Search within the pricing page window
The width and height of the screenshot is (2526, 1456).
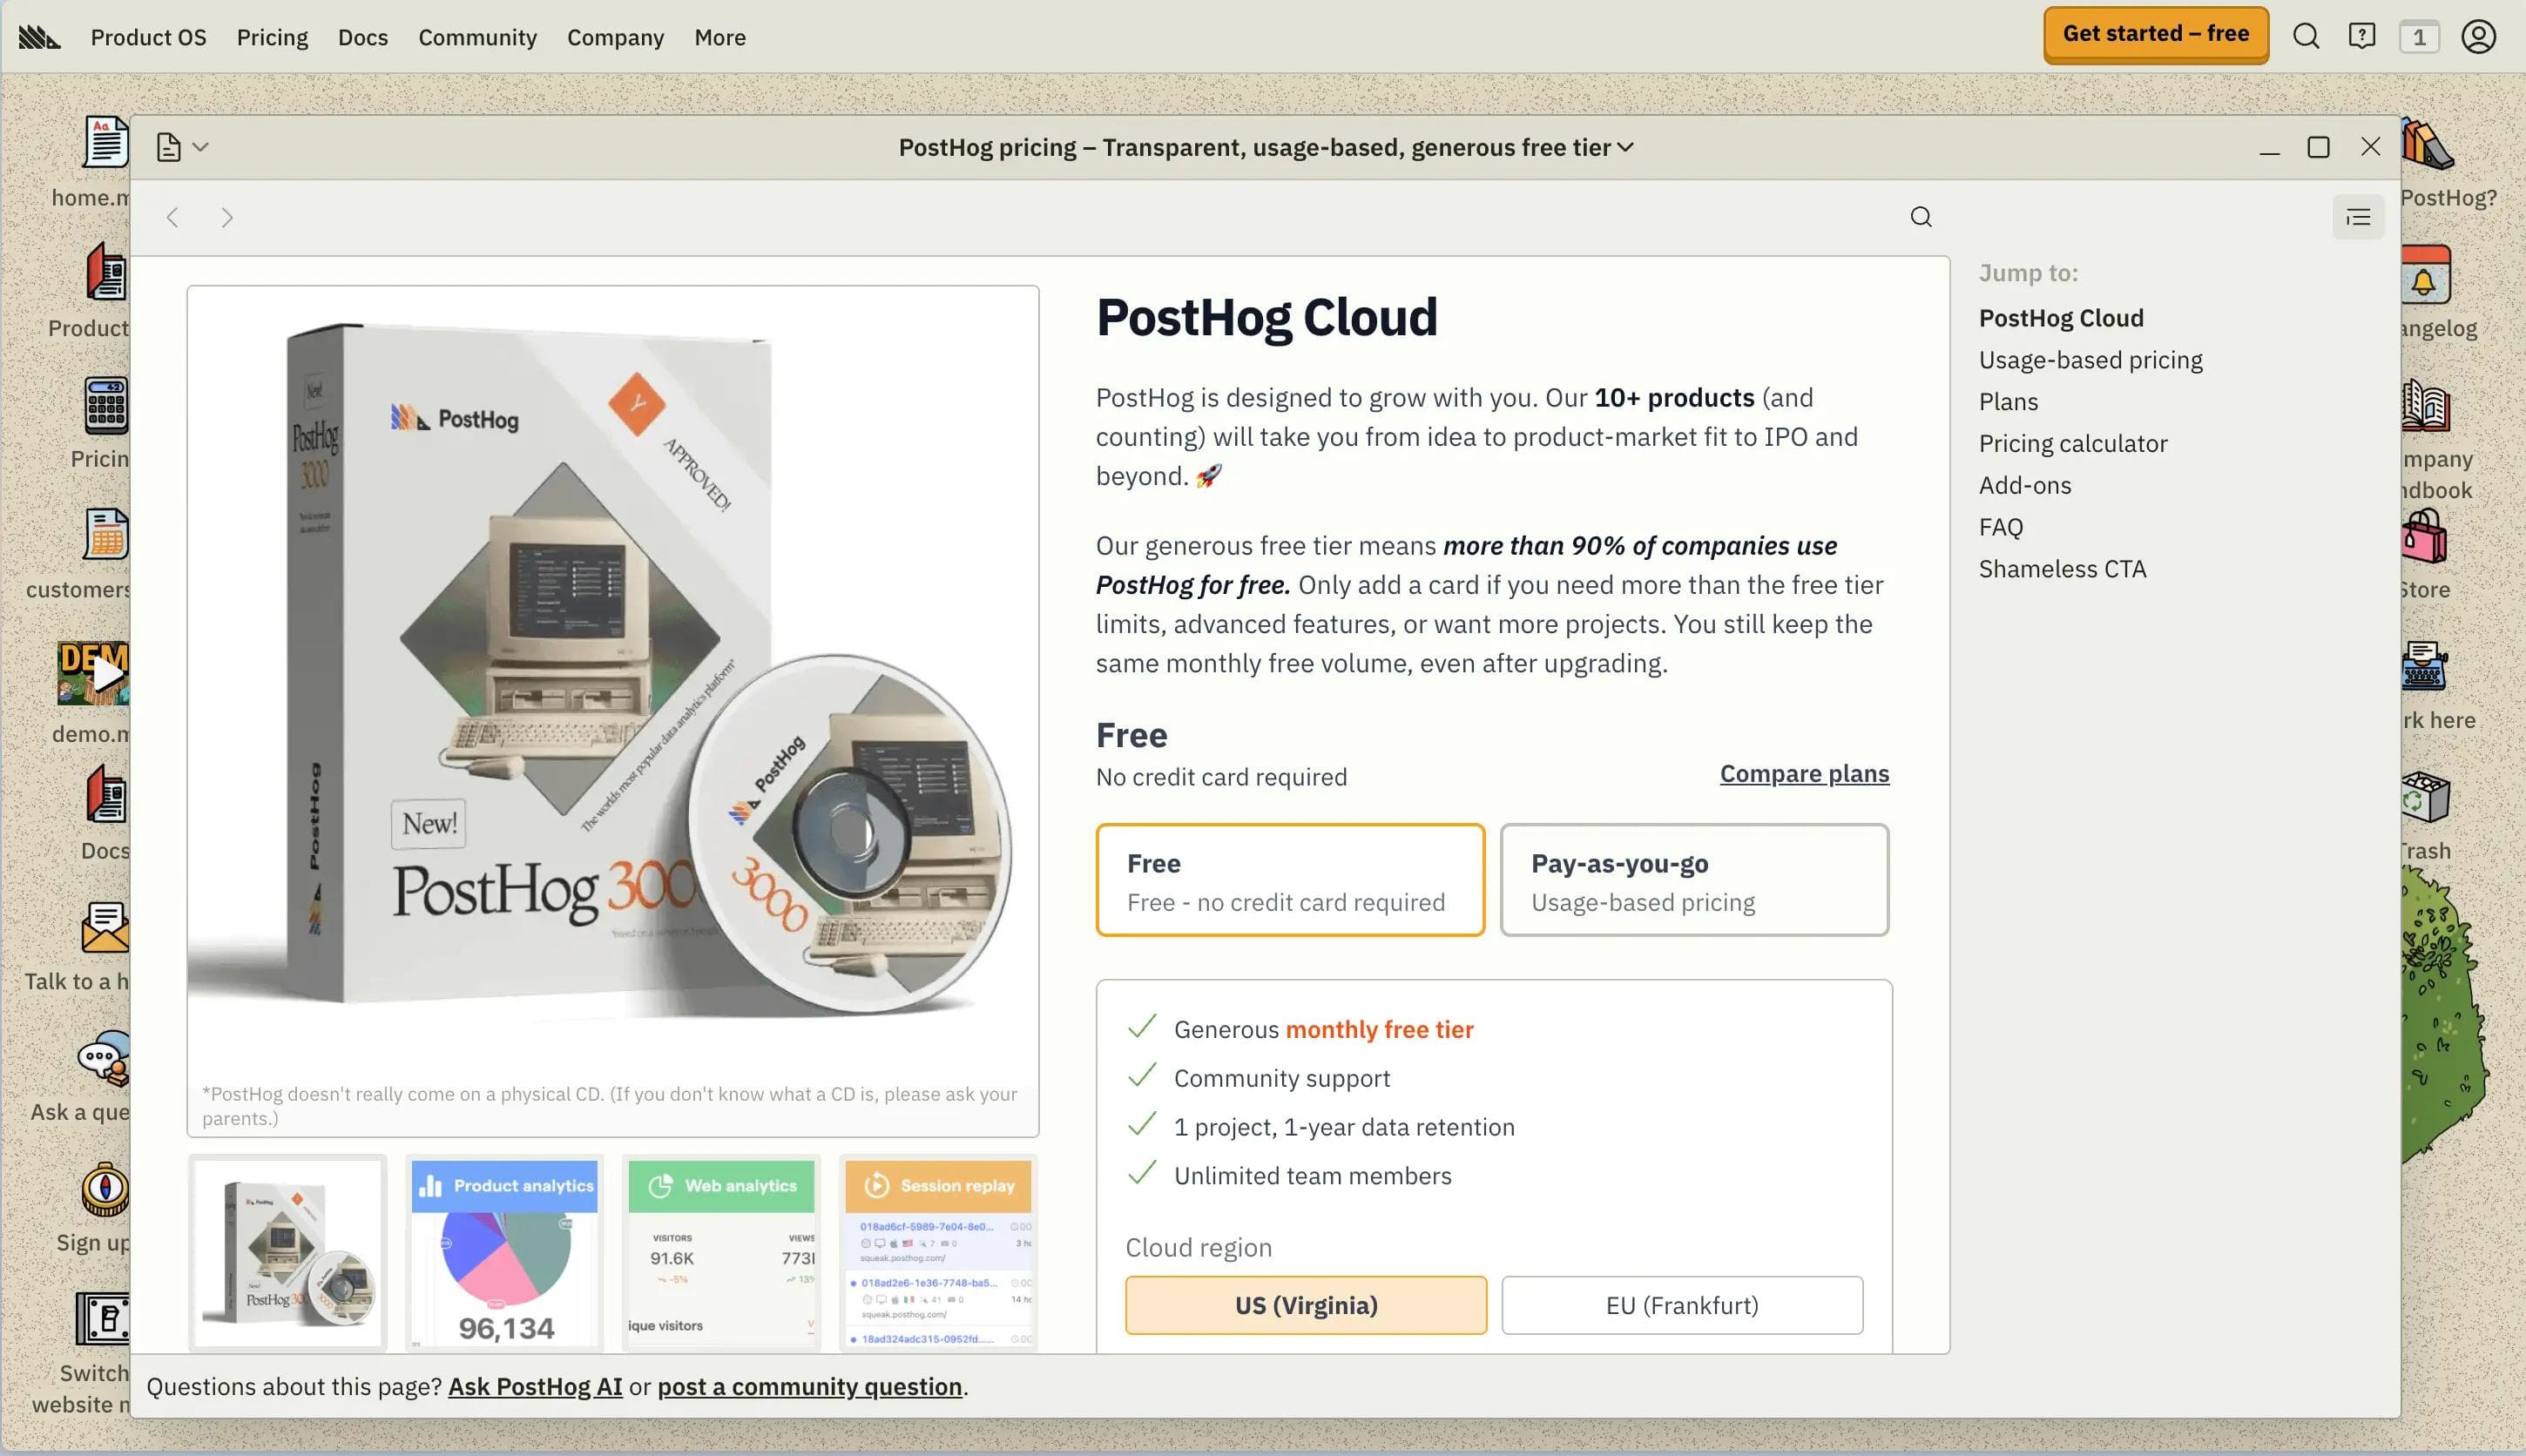(x=1920, y=217)
